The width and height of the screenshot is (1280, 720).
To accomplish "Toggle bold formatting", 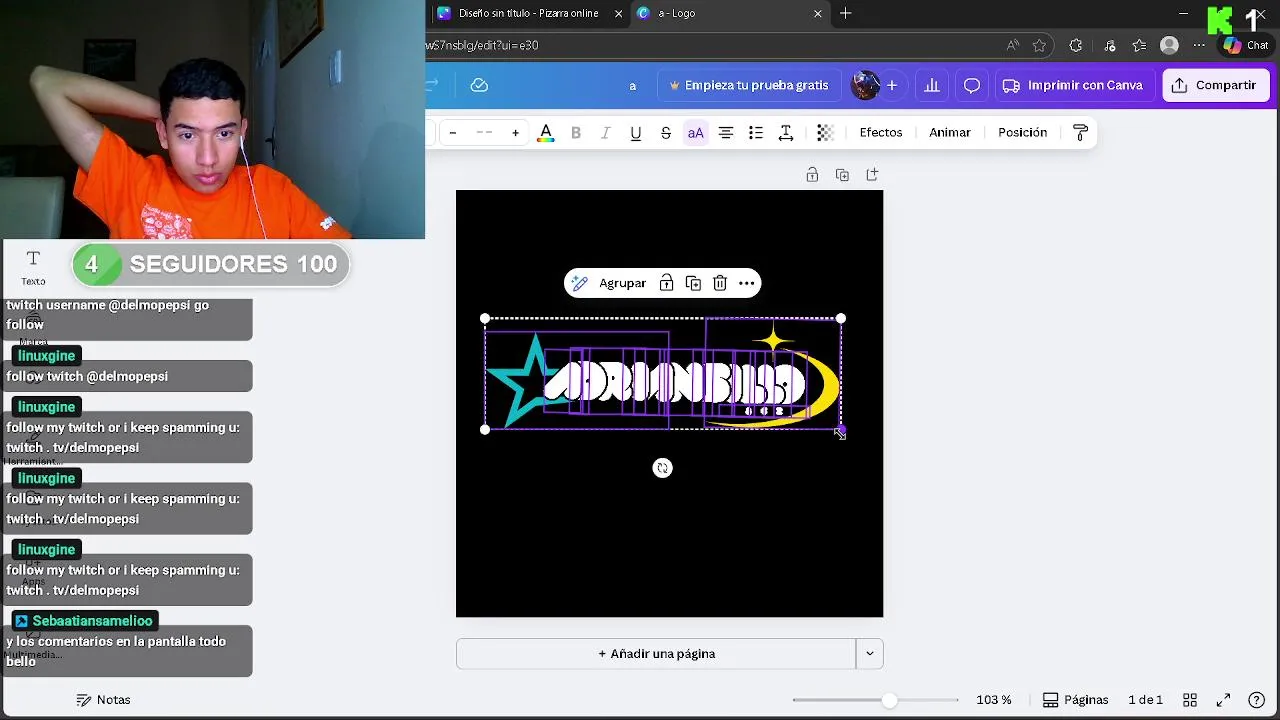I will pos(576,132).
